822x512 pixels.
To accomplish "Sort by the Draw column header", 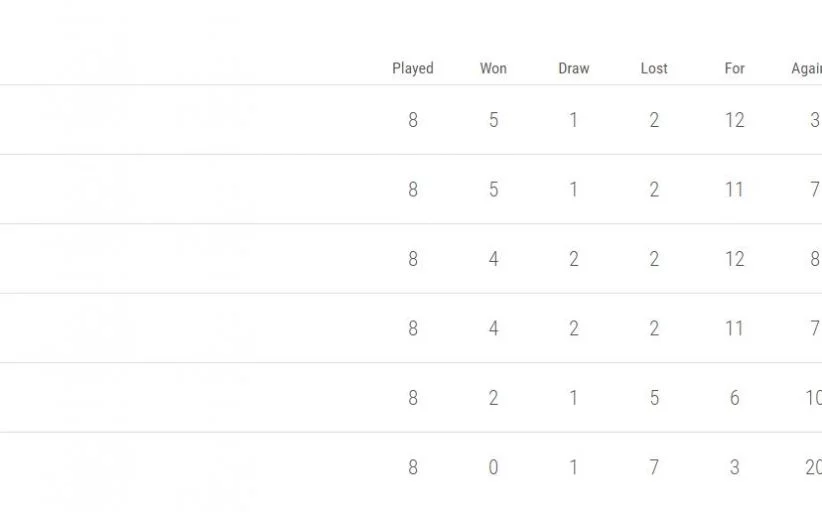I will [573, 69].
